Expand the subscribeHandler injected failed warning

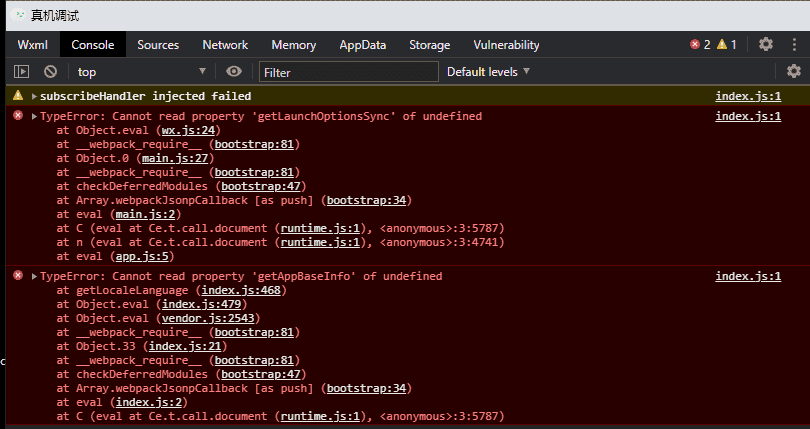tap(34, 97)
